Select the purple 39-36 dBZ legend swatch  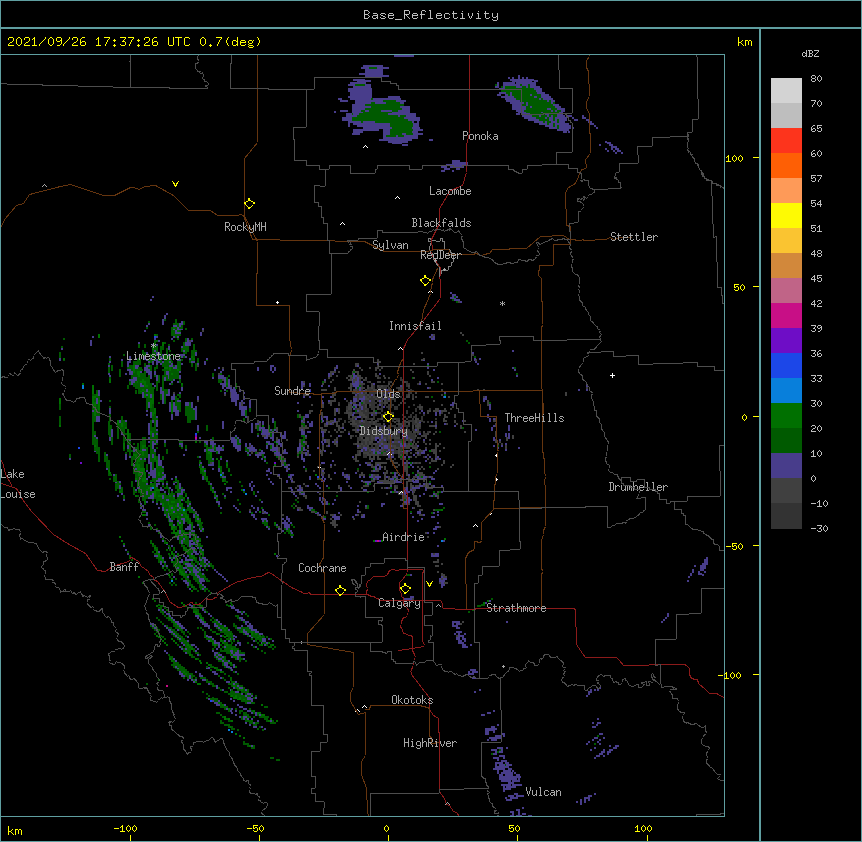[786, 341]
